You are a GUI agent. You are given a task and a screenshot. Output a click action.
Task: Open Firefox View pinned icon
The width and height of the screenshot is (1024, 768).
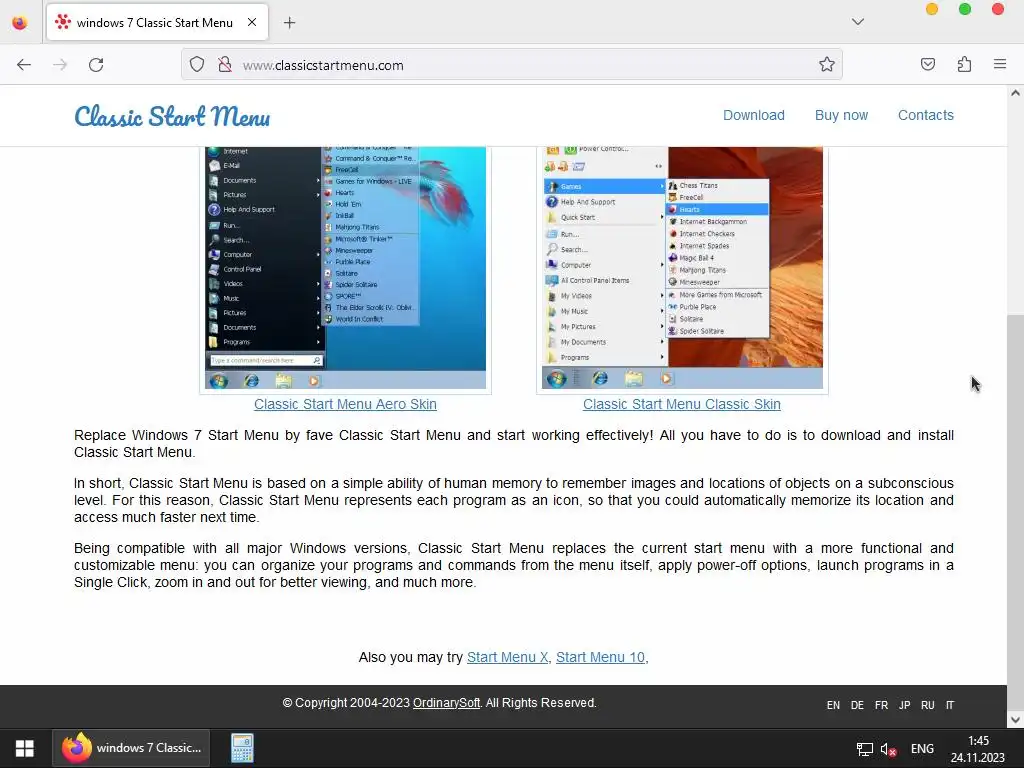[20, 23]
